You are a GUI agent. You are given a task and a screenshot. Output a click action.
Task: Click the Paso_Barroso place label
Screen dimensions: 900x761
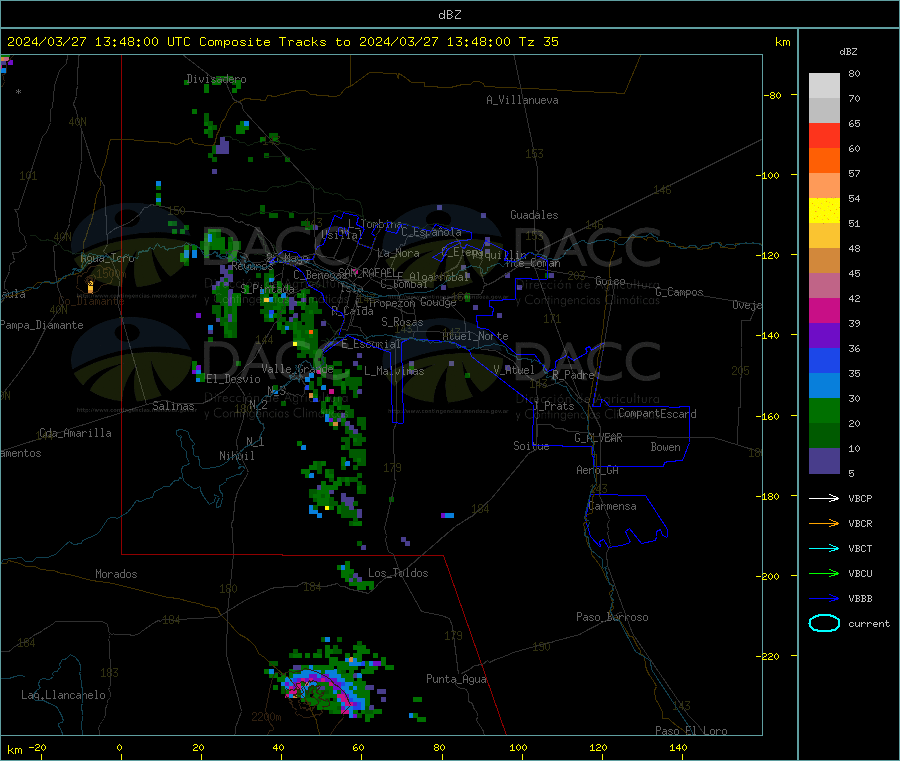(x=612, y=617)
